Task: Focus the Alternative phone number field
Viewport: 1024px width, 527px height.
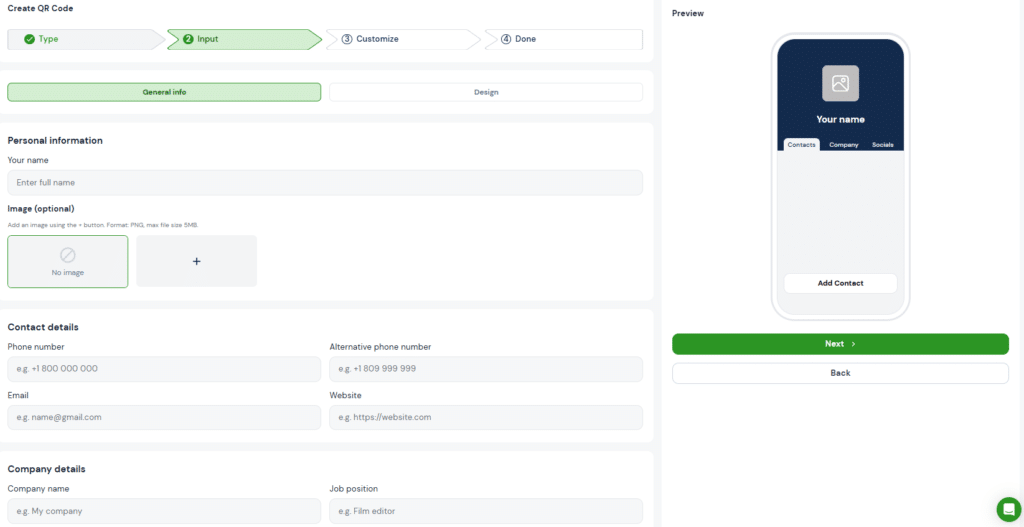Action: (486, 369)
